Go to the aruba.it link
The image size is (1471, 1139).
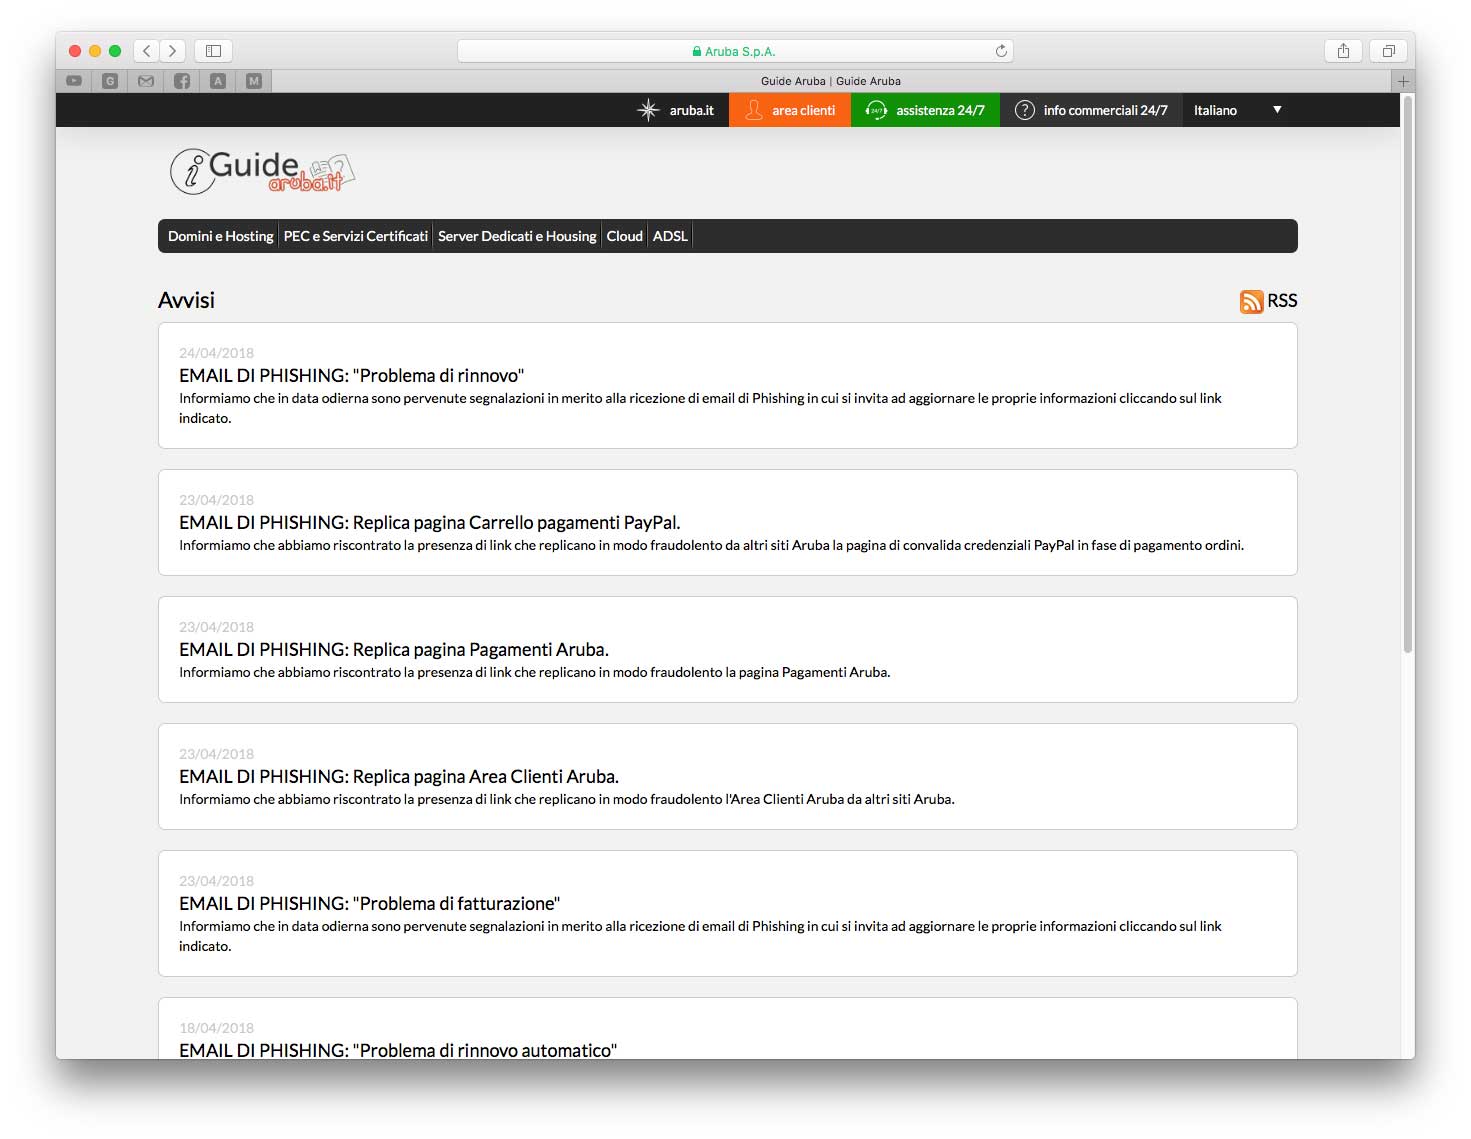(692, 110)
